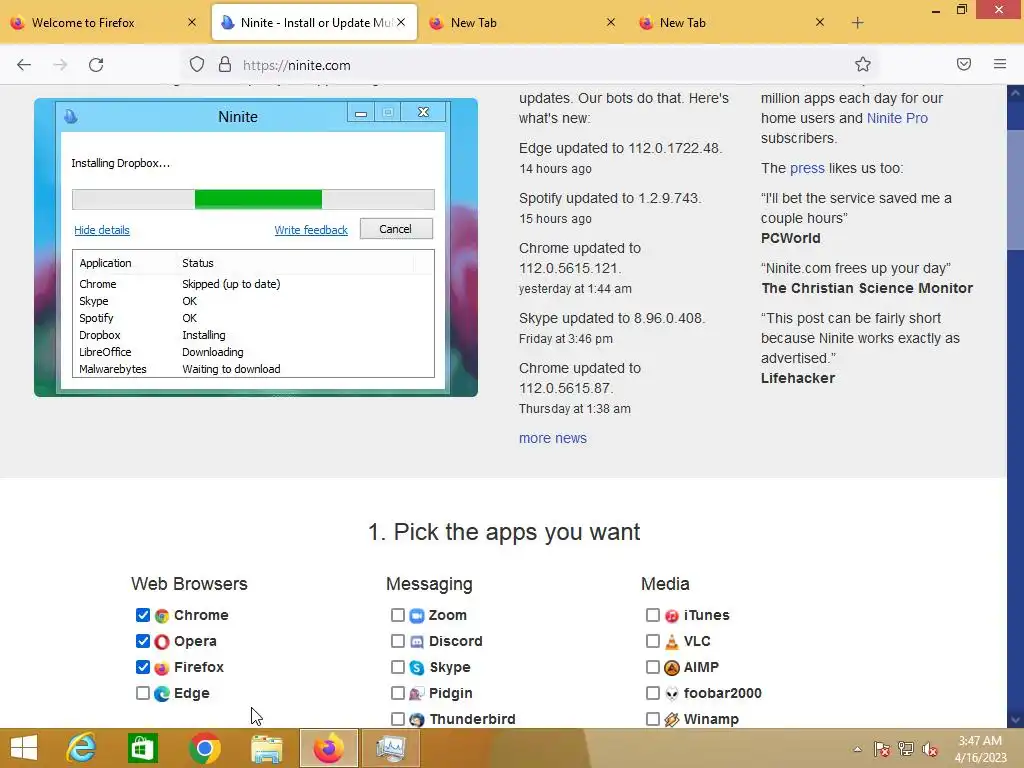Screen dimensions: 1024x768
Task: Open the Windows Start button
Action: (24, 748)
